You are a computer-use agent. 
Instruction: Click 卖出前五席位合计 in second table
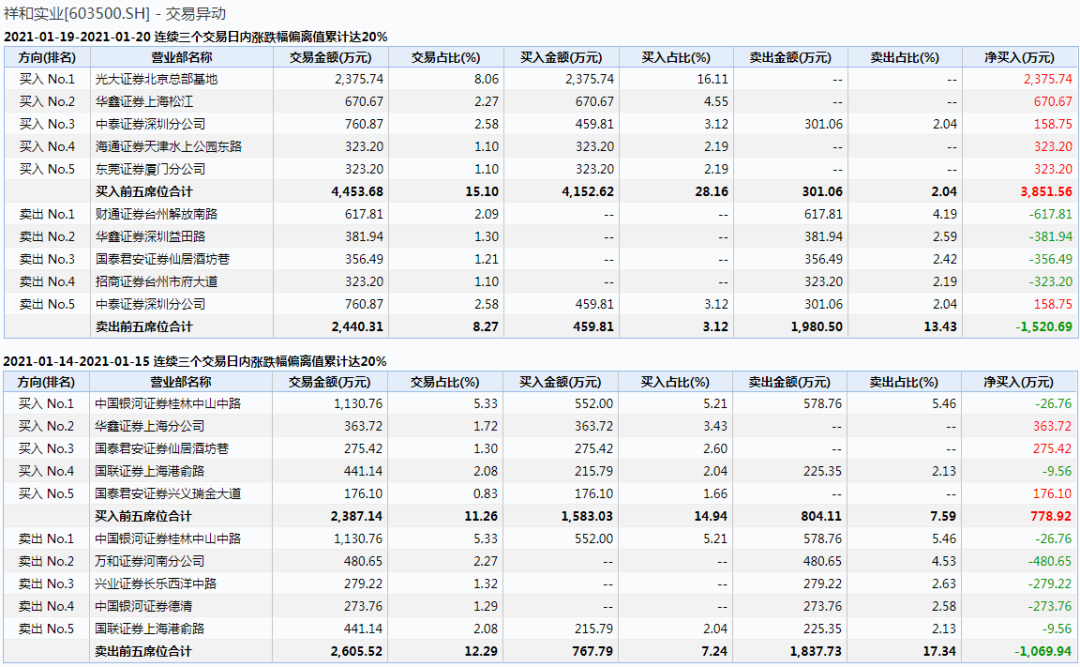pos(143,651)
